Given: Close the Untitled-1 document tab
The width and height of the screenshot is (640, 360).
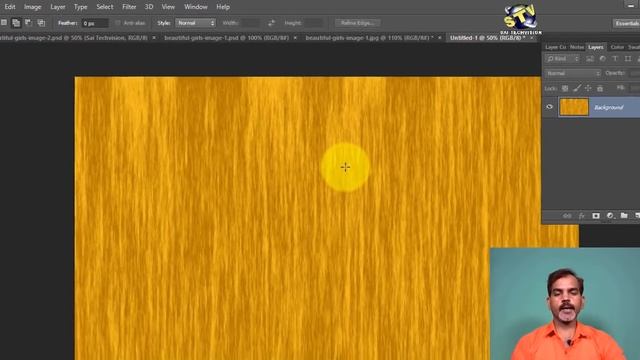Looking at the screenshot, I should pyautogui.click(x=532, y=38).
